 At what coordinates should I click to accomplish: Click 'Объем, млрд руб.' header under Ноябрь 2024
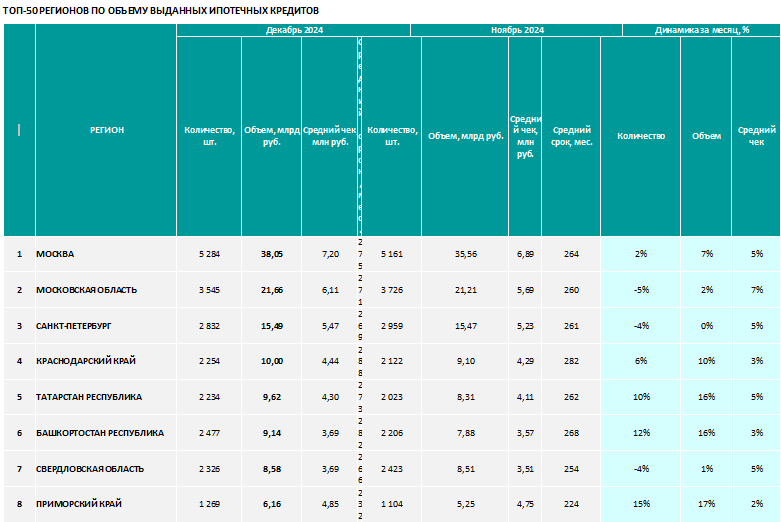[x=465, y=136]
